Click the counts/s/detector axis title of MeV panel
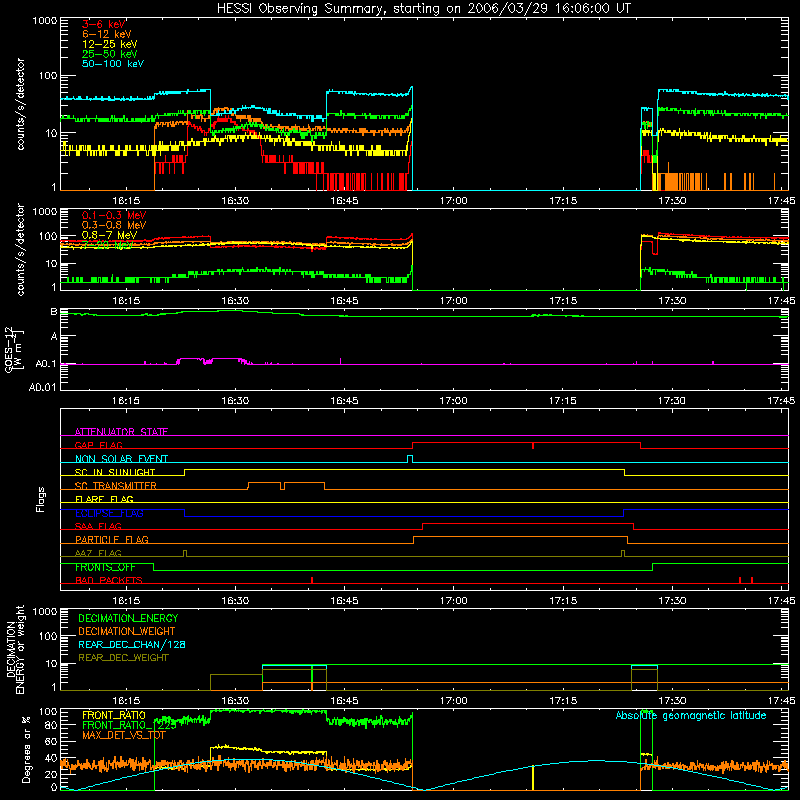The height and width of the screenshot is (800, 800). [x=20, y=249]
